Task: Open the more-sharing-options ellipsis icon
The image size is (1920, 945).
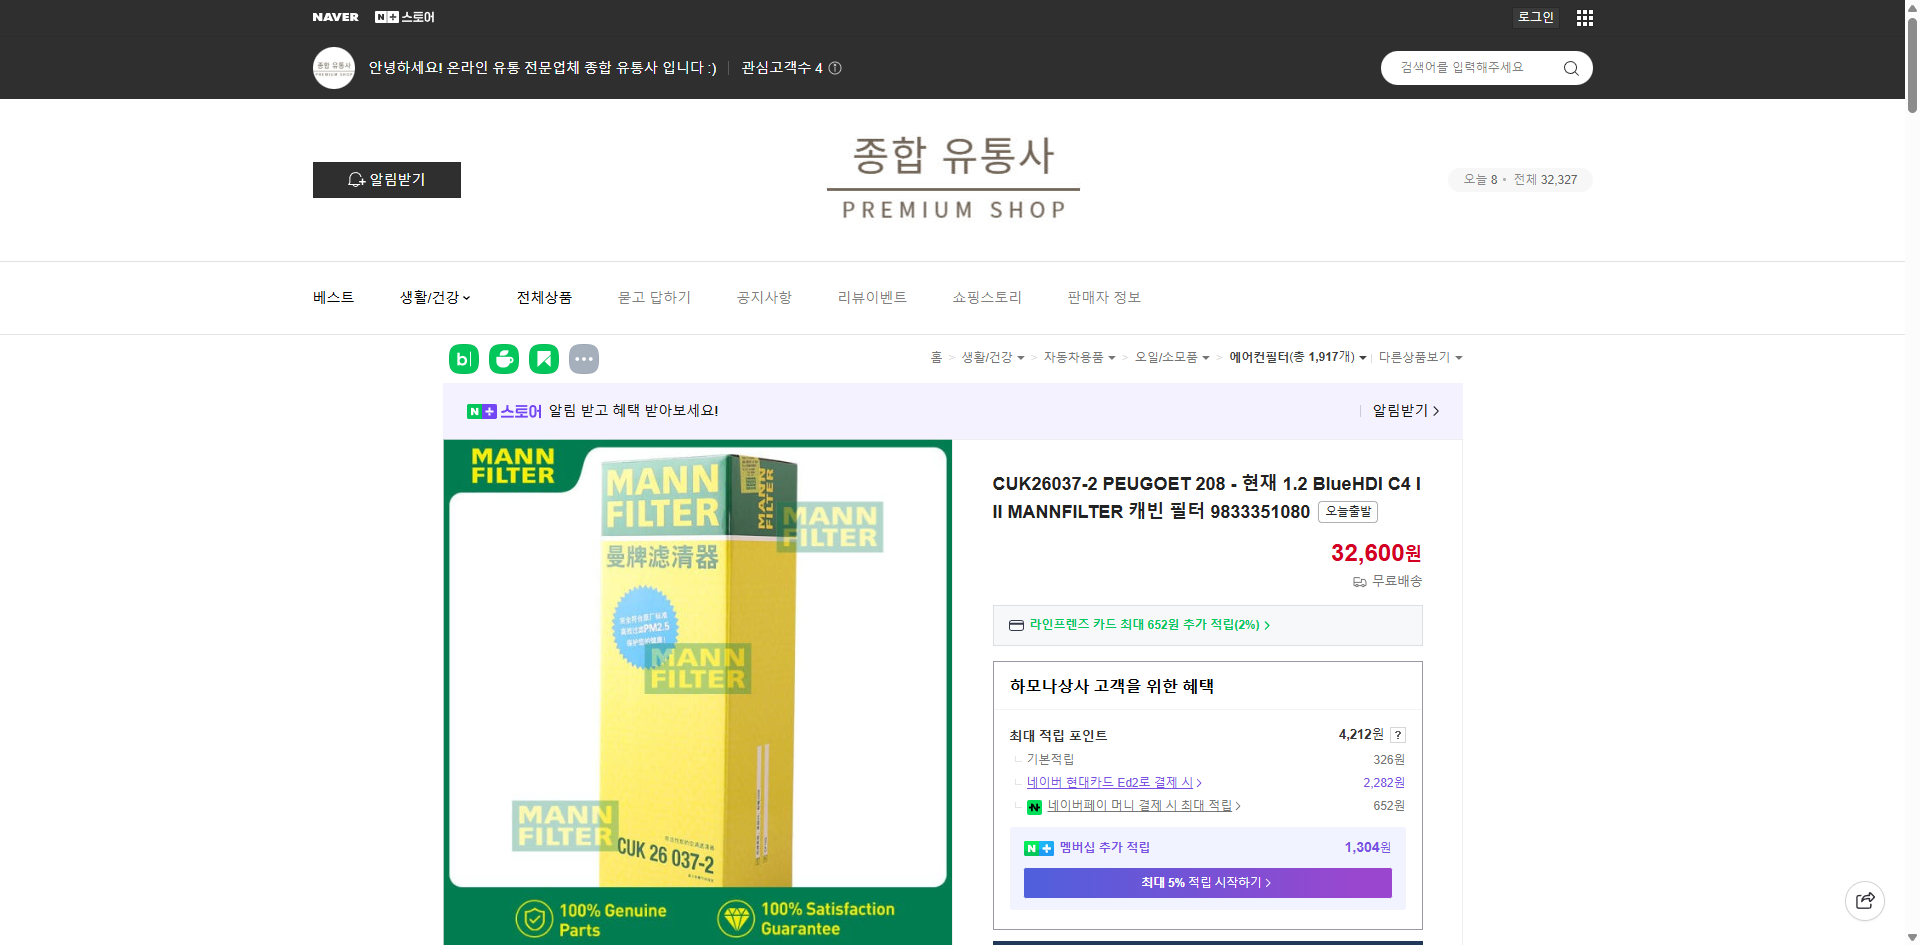Action: (584, 358)
